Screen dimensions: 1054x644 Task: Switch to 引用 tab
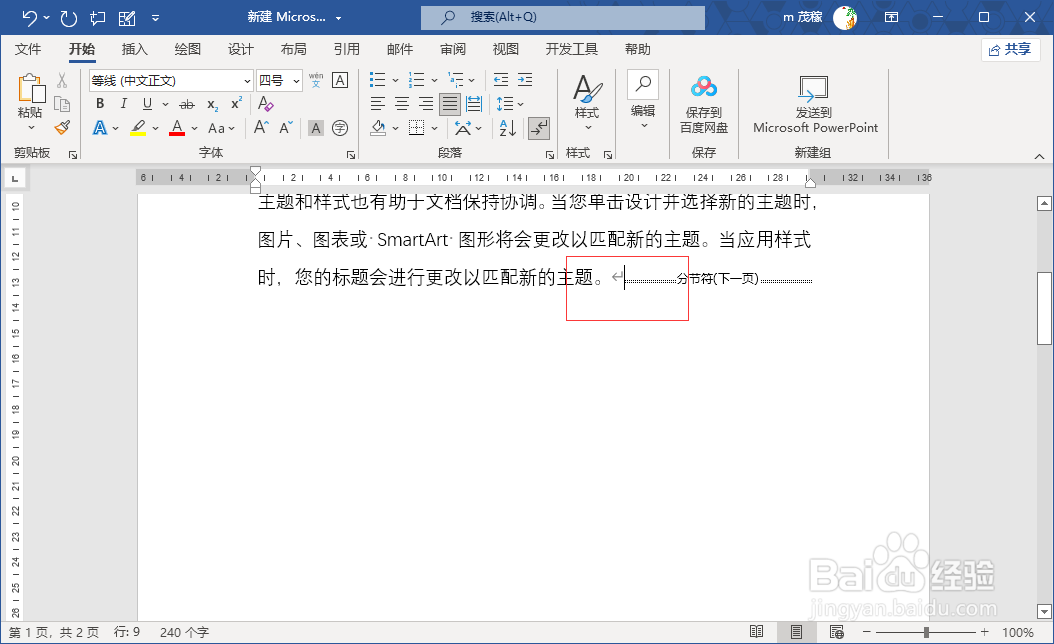pos(346,49)
